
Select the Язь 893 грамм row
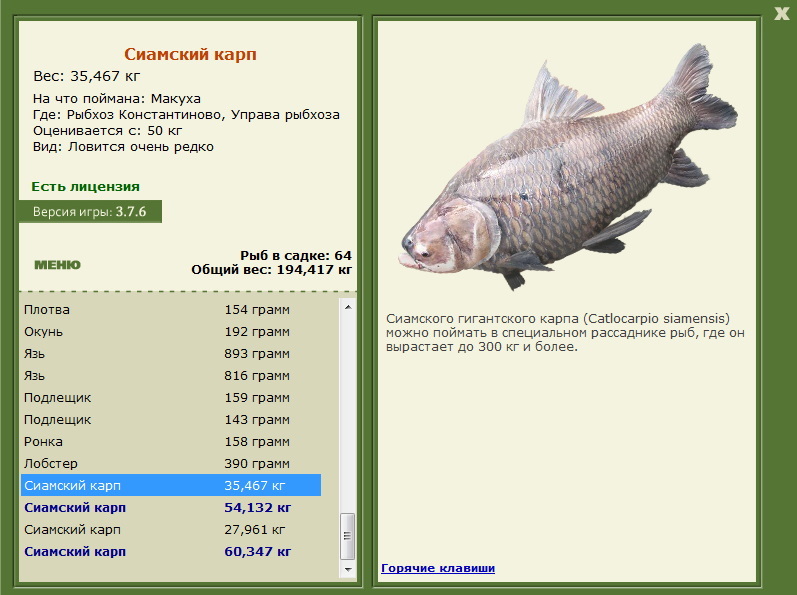[x=171, y=353]
